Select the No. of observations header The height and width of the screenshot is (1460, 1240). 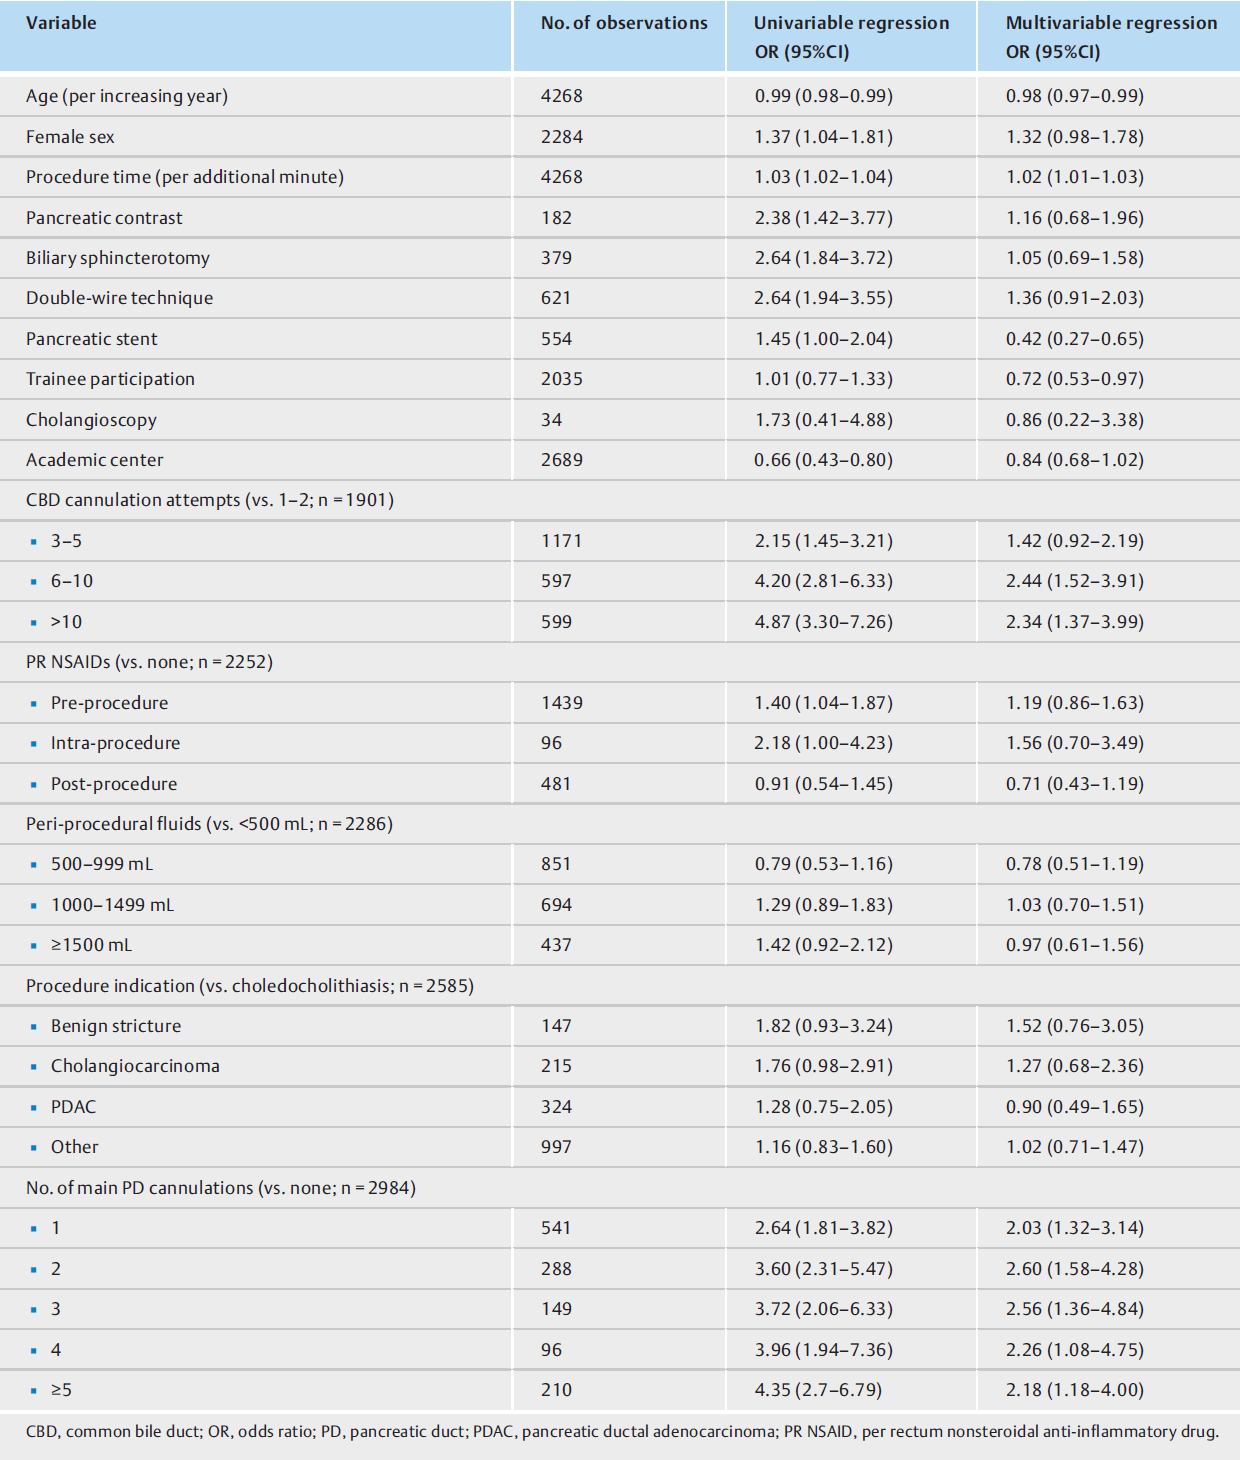click(x=624, y=23)
